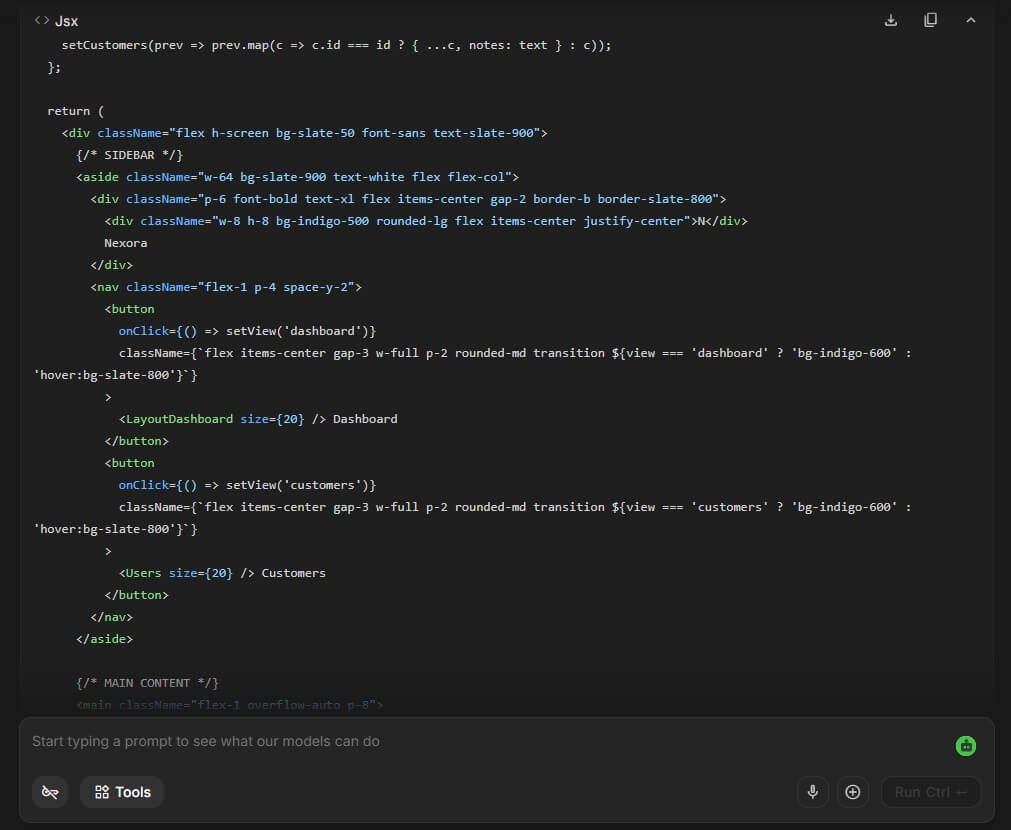The width and height of the screenshot is (1011, 830).
Task: Toggle the crossed-out eye icon button
Action: point(50,792)
